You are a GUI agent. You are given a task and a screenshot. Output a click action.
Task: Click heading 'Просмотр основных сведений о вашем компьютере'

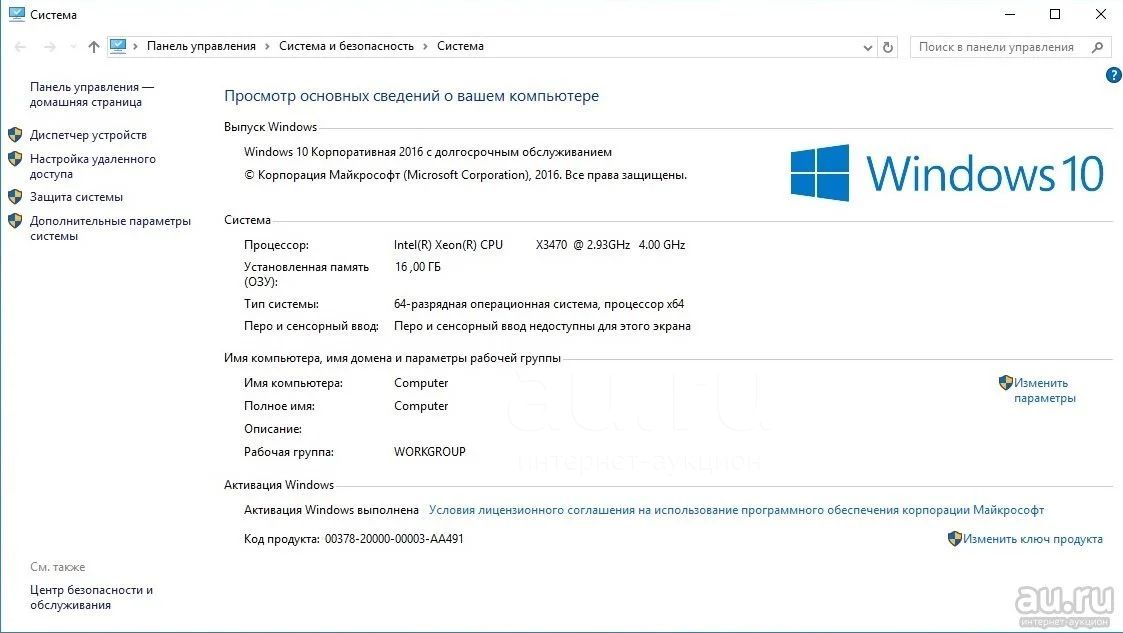(411, 96)
